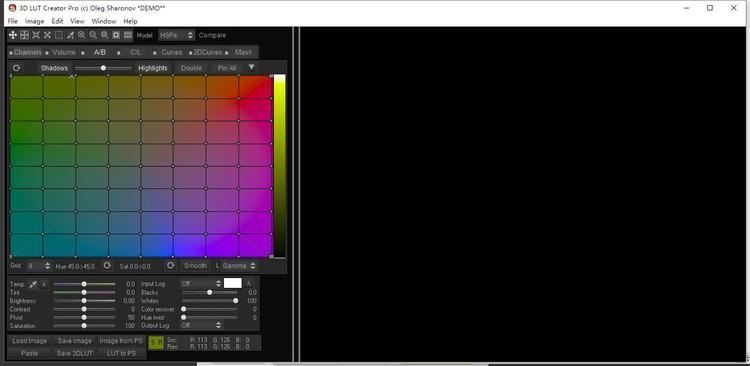
Task: Toggle the A/B enable dot
Action: pos(83,53)
